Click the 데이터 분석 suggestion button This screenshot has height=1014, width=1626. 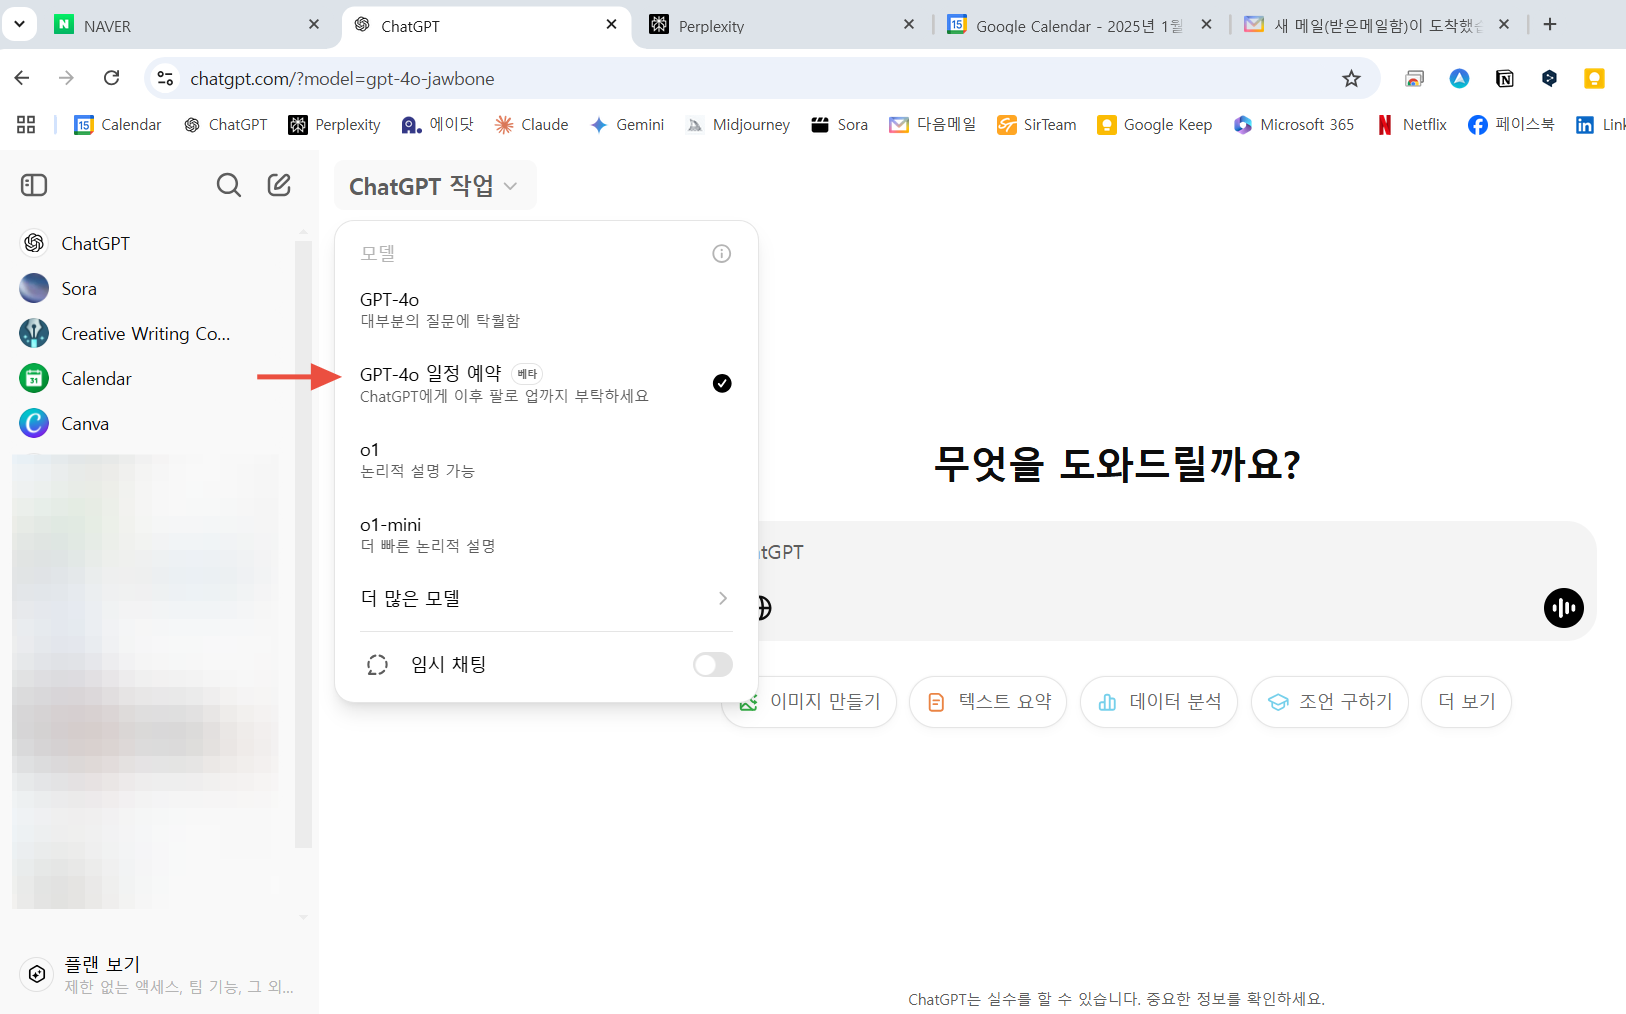point(1159,702)
